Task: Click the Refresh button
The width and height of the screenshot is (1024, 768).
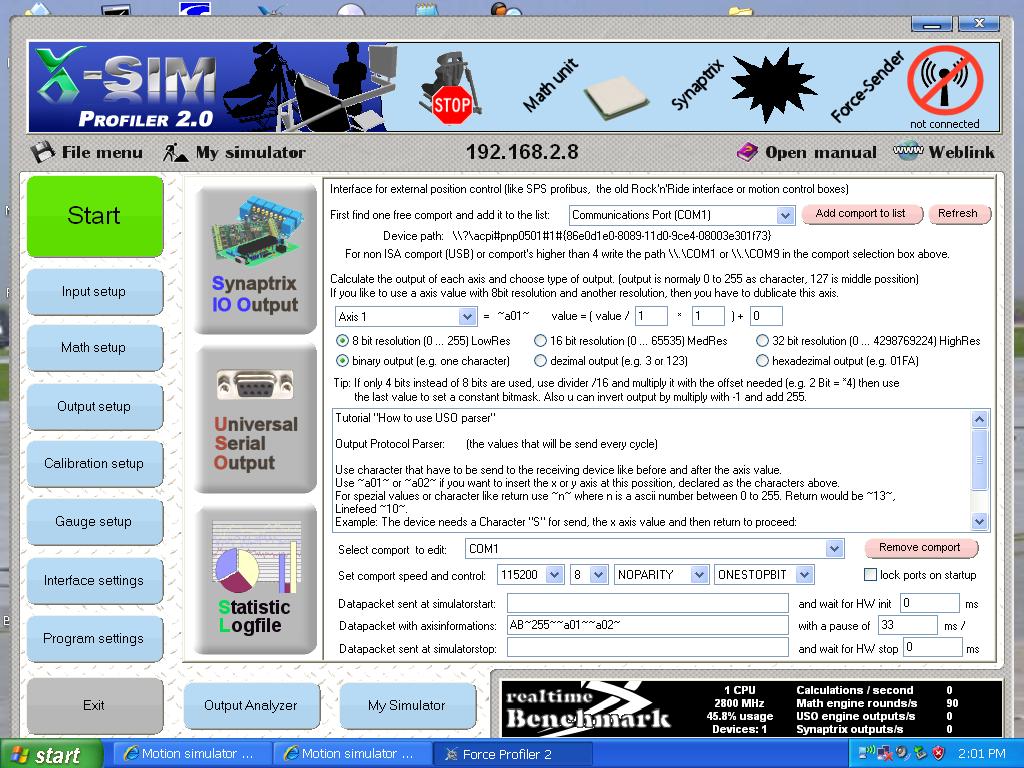Action: 958,214
